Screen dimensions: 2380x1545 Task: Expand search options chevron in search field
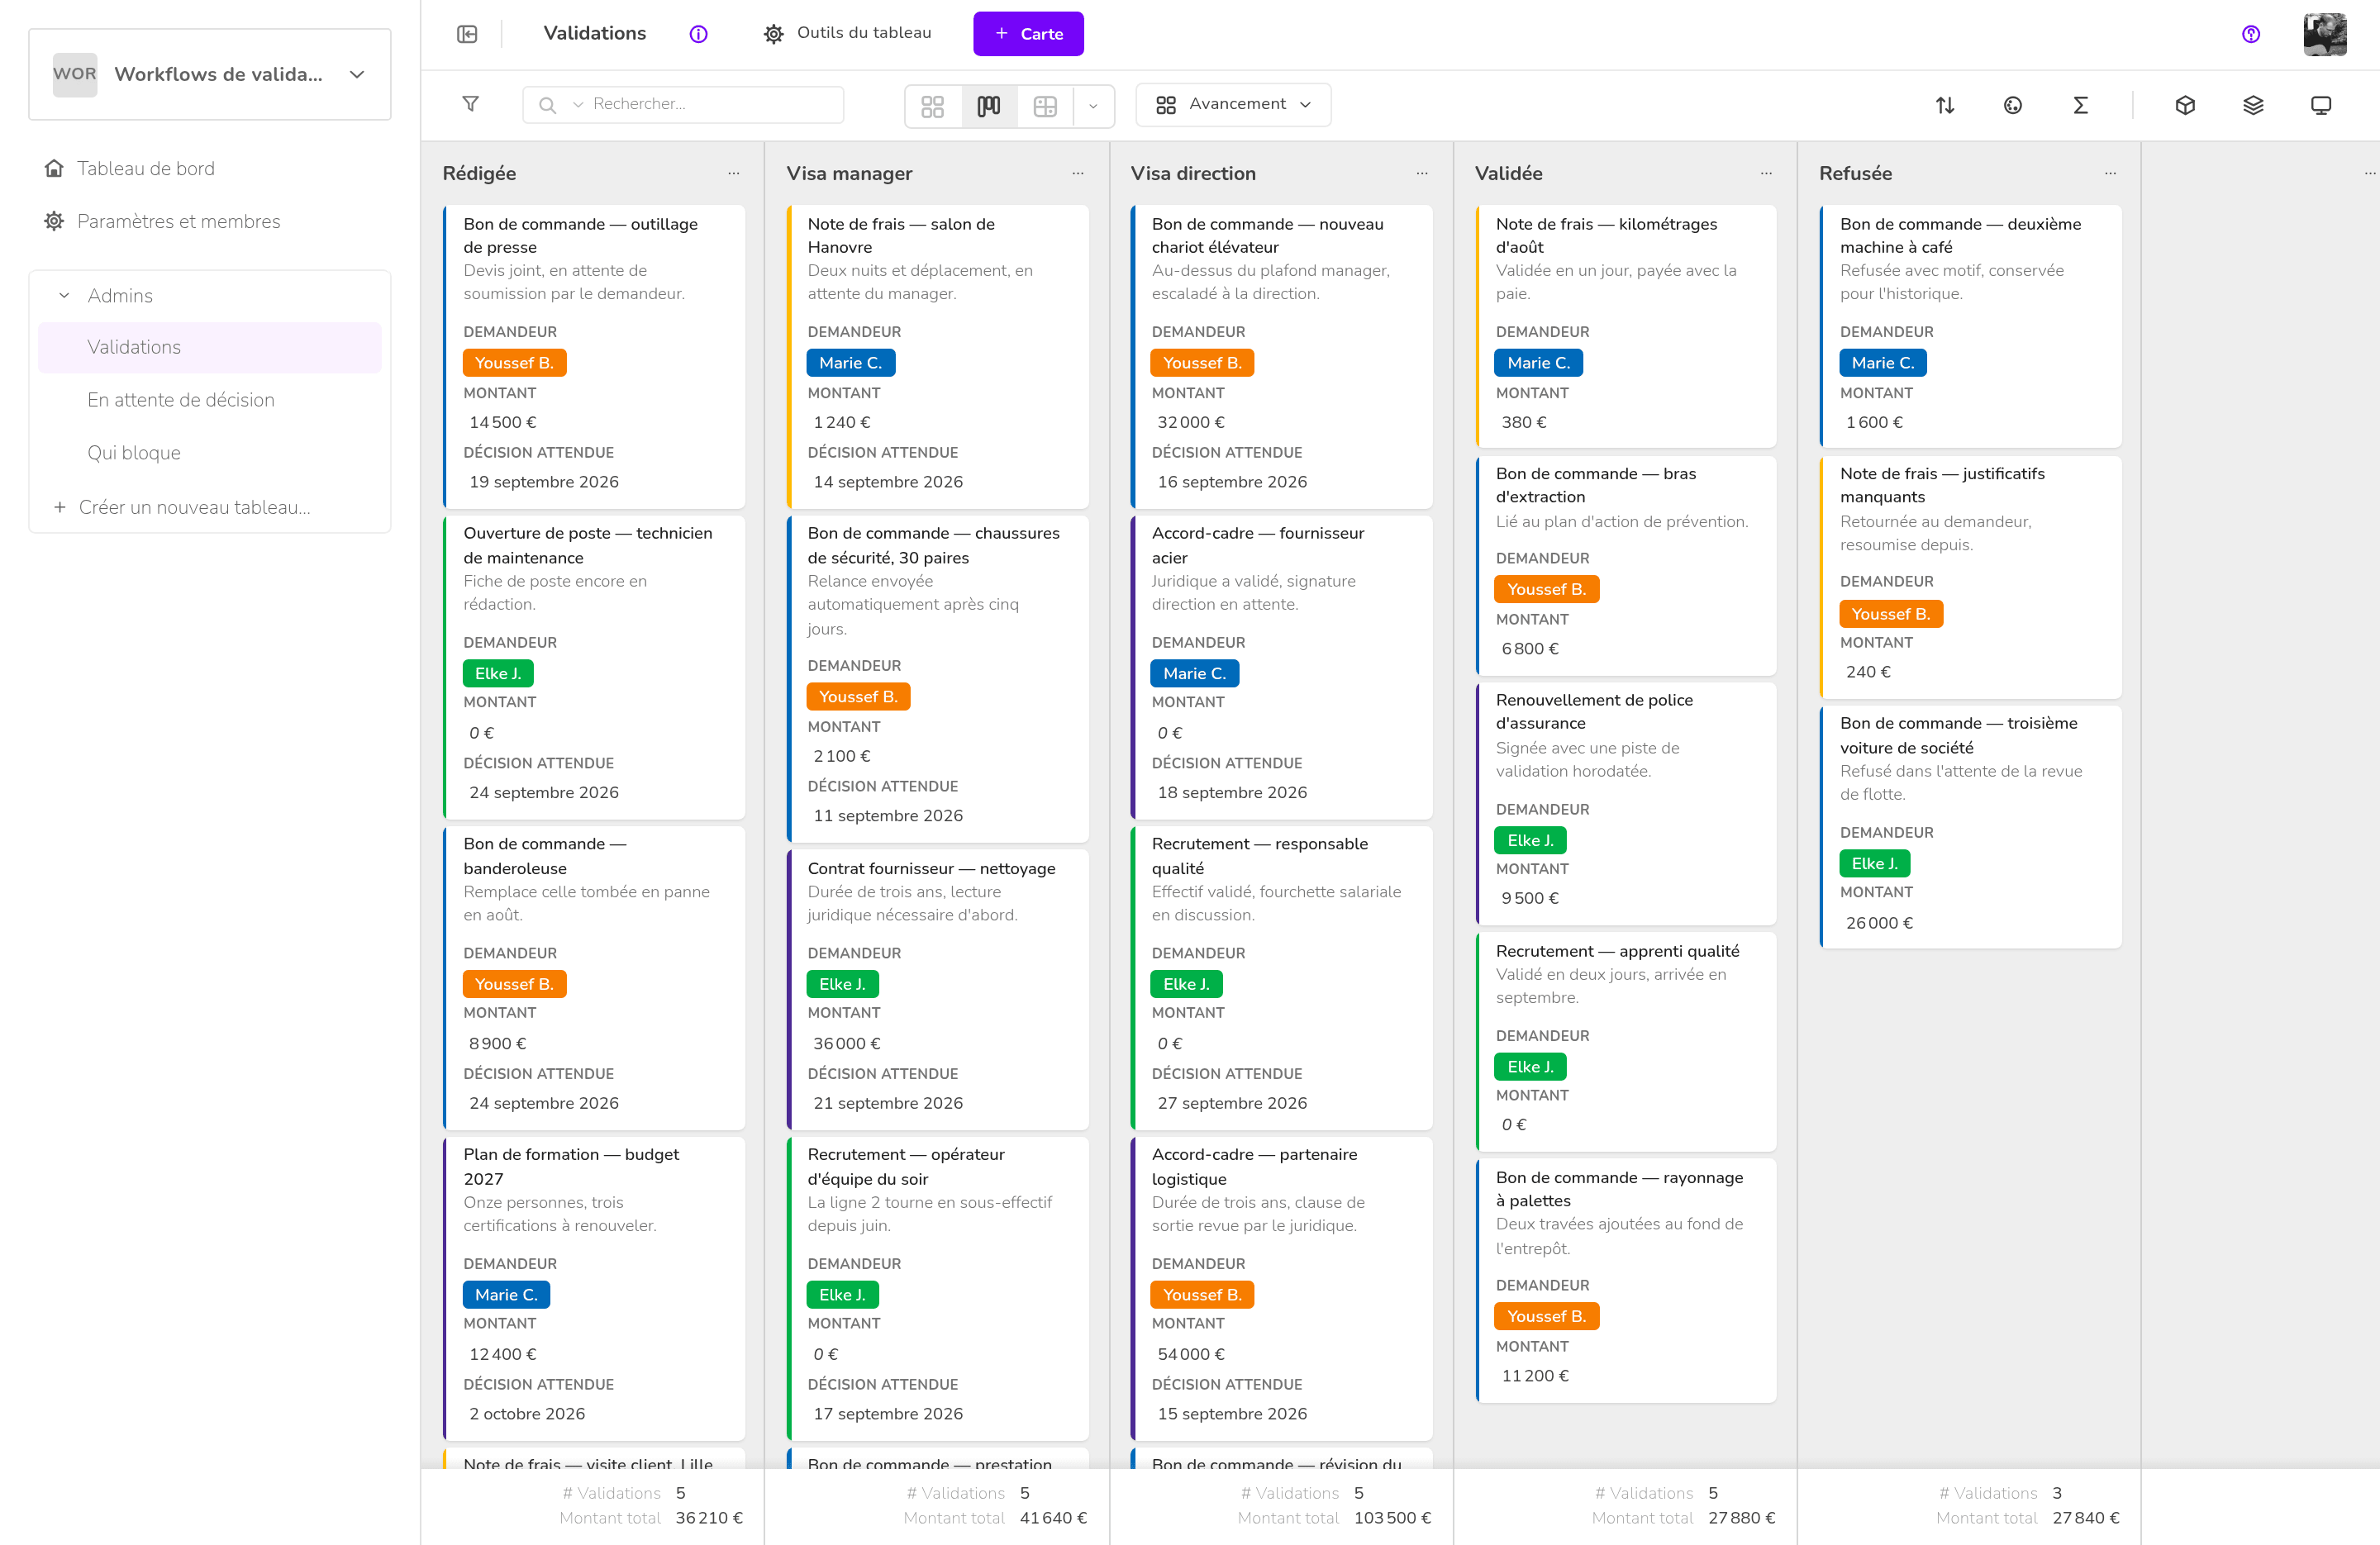point(578,104)
